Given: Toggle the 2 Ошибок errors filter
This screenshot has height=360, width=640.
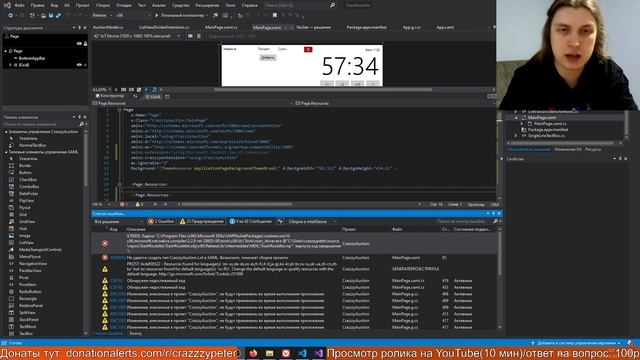Looking at the screenshot, I should [161, 221].
